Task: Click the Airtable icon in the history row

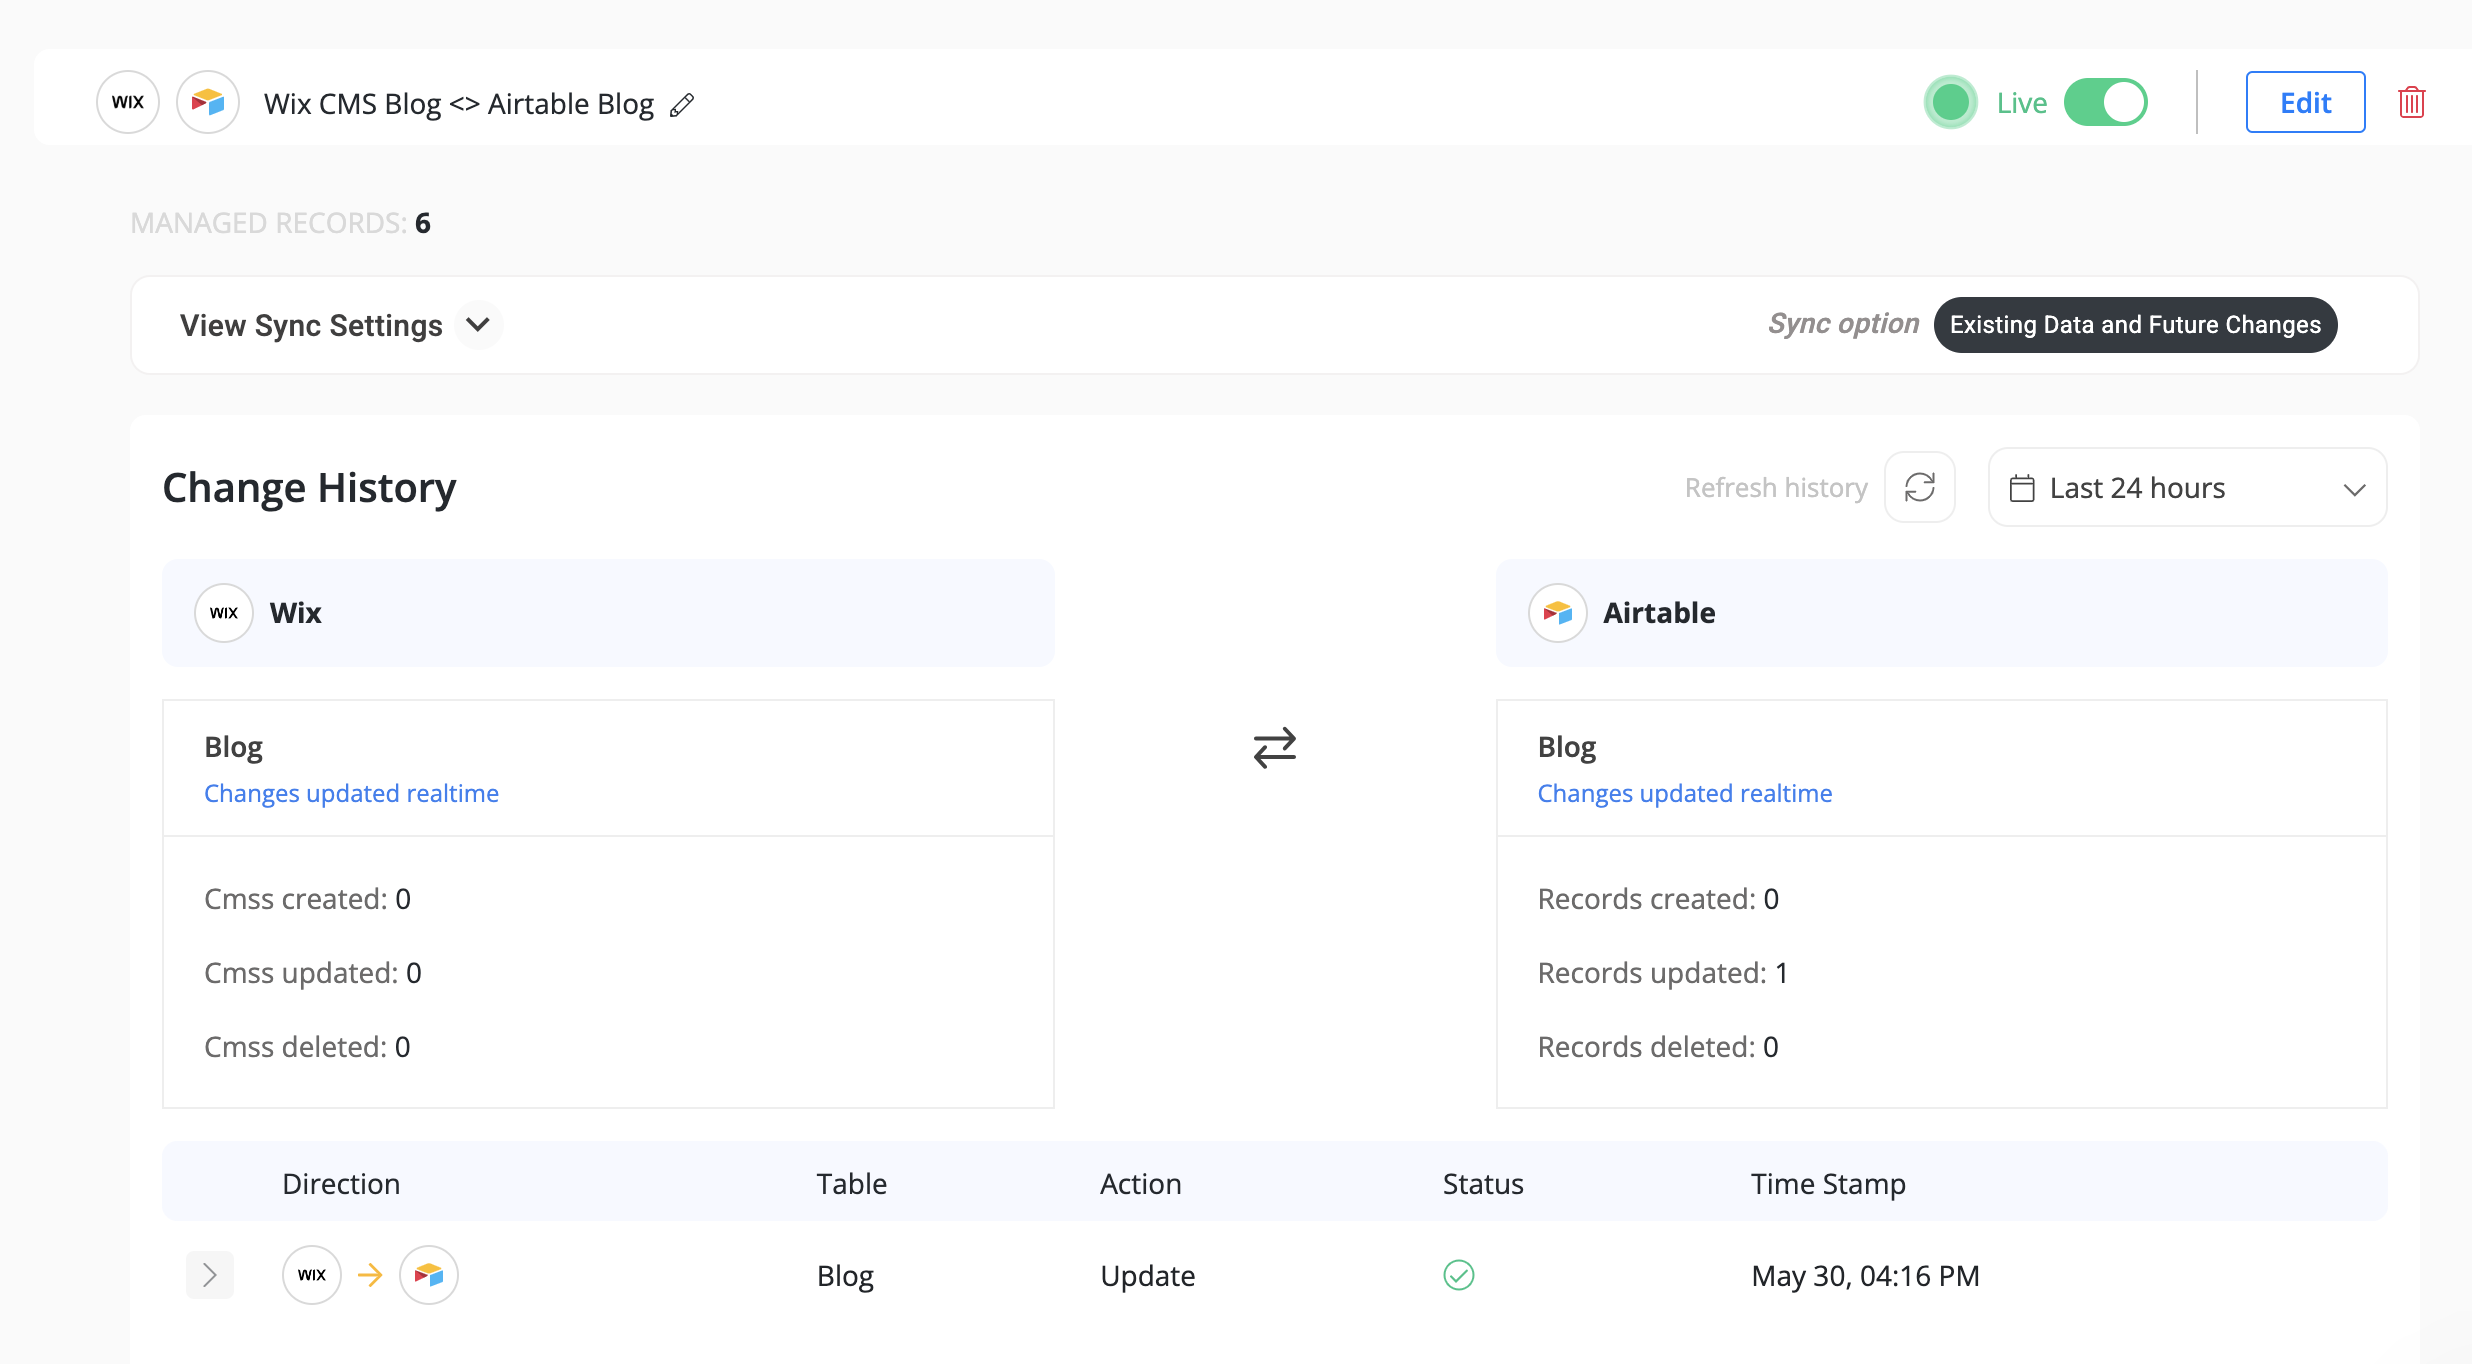Action: [429, 1275]
